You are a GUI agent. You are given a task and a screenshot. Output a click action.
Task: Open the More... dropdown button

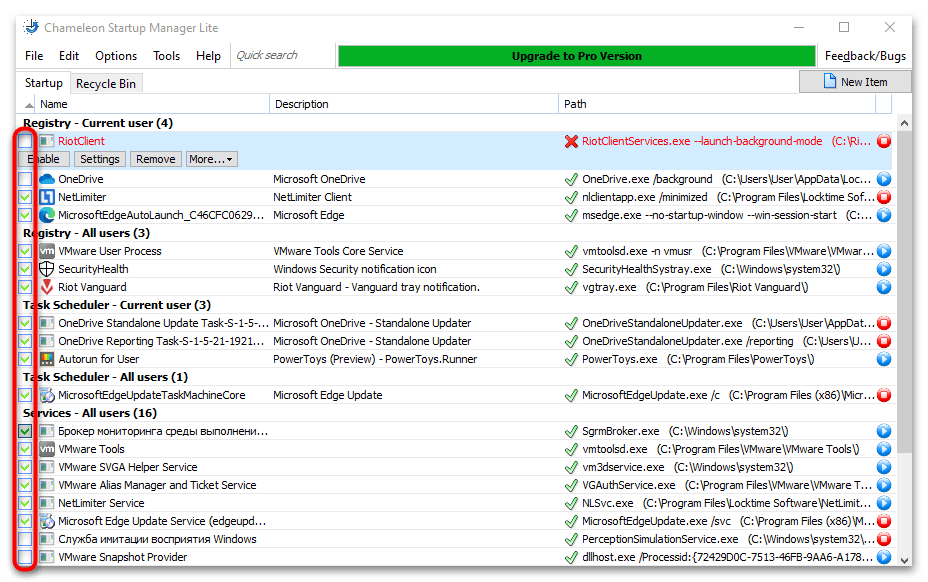(211, 159)
